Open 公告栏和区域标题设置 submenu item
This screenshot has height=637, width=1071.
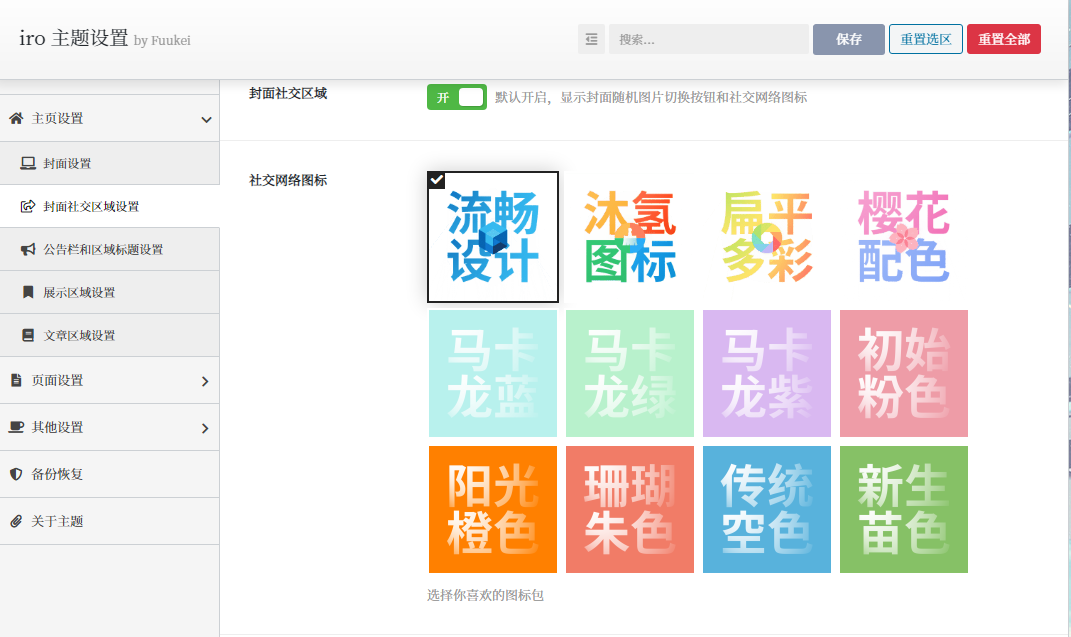tap(109, 249)
